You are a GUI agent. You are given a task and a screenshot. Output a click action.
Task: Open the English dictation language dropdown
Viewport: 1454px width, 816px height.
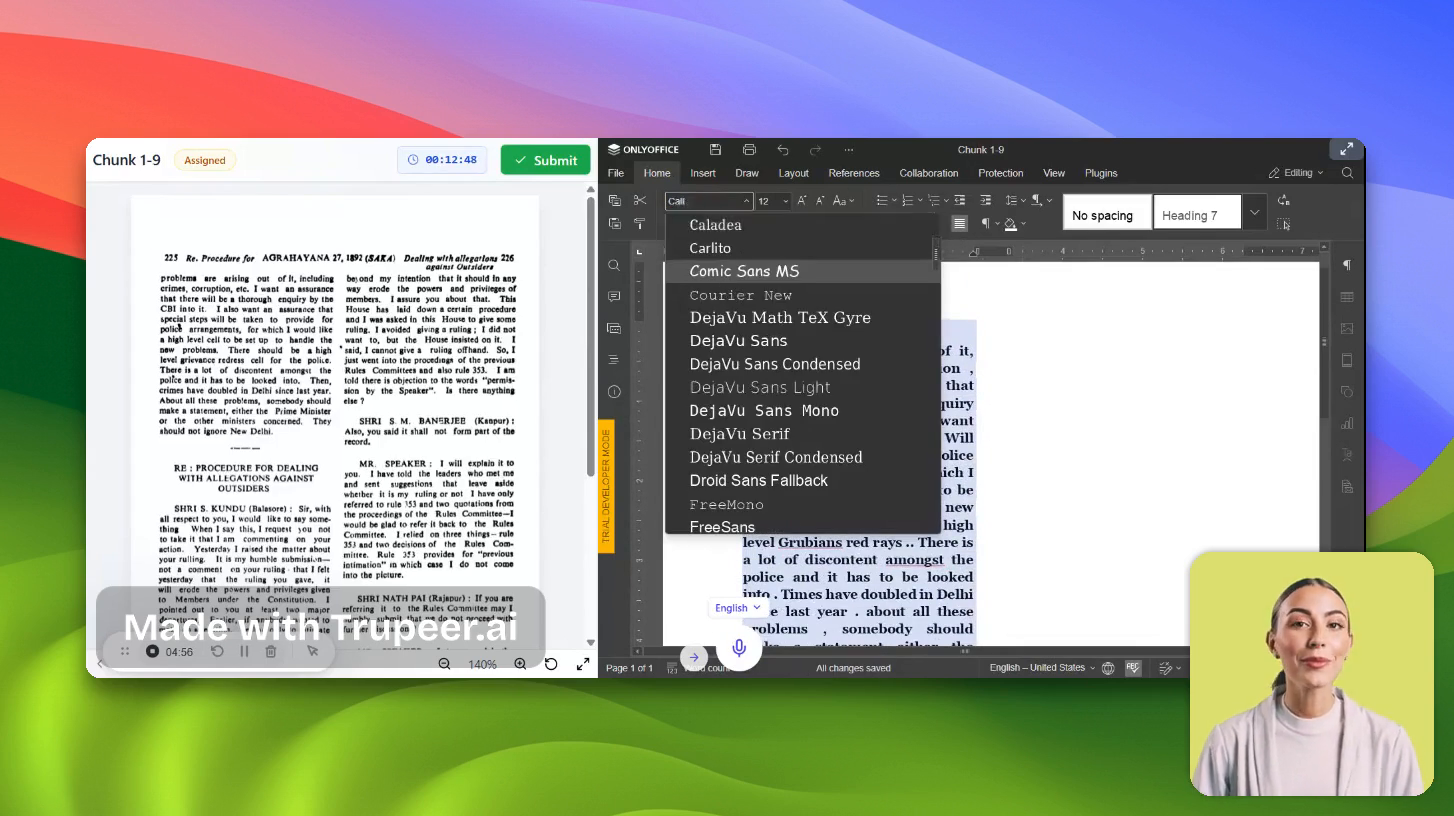738,608
